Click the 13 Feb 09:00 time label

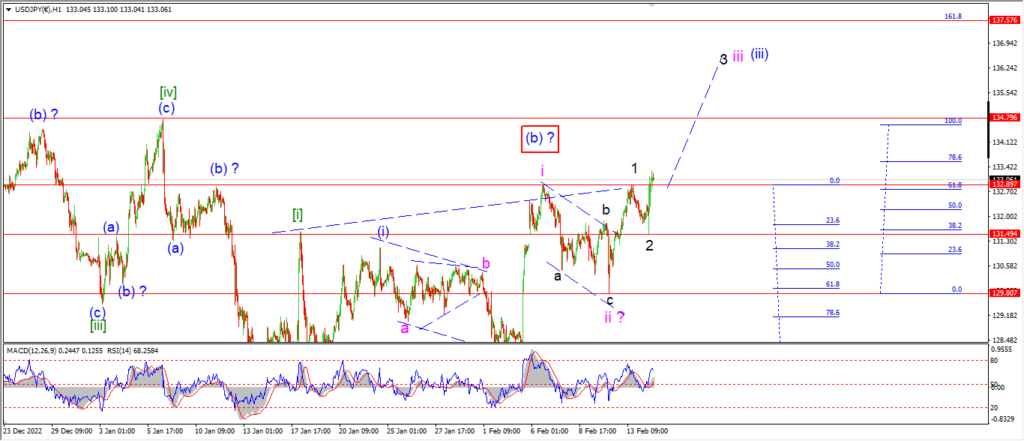coord(649,431)
